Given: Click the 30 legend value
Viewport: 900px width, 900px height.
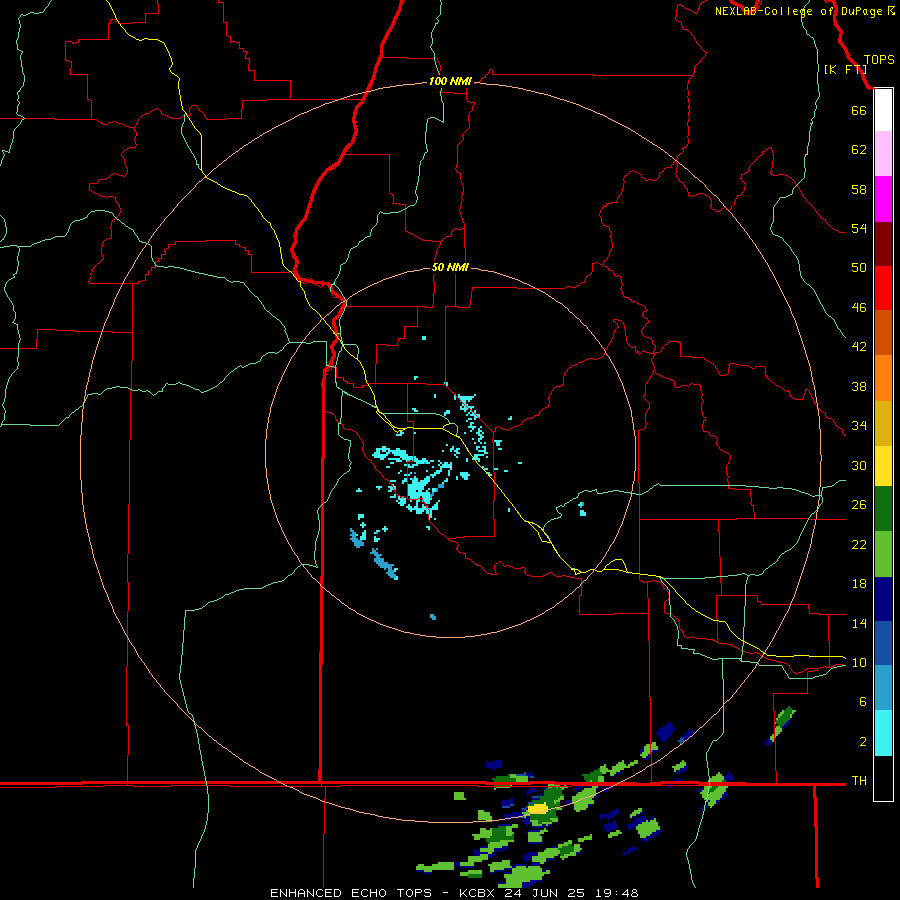Looking at the screenshot, I should tap(859, 465).
